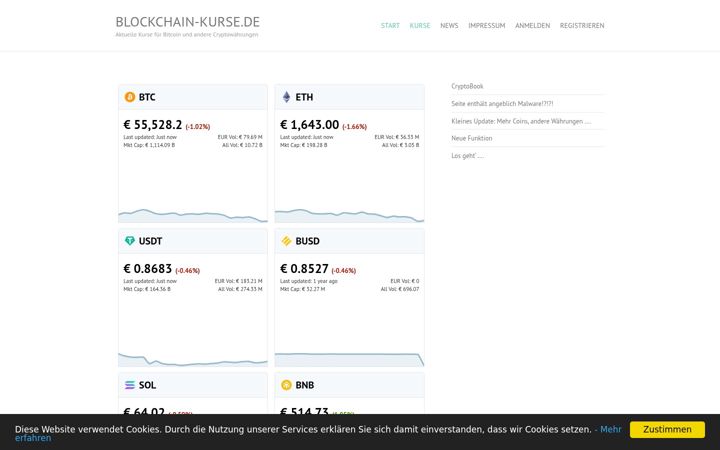Image resolution: width=720 pixels, height=450 pixels.
Task: Go to the NEWS page
Action: click(449, 26)
